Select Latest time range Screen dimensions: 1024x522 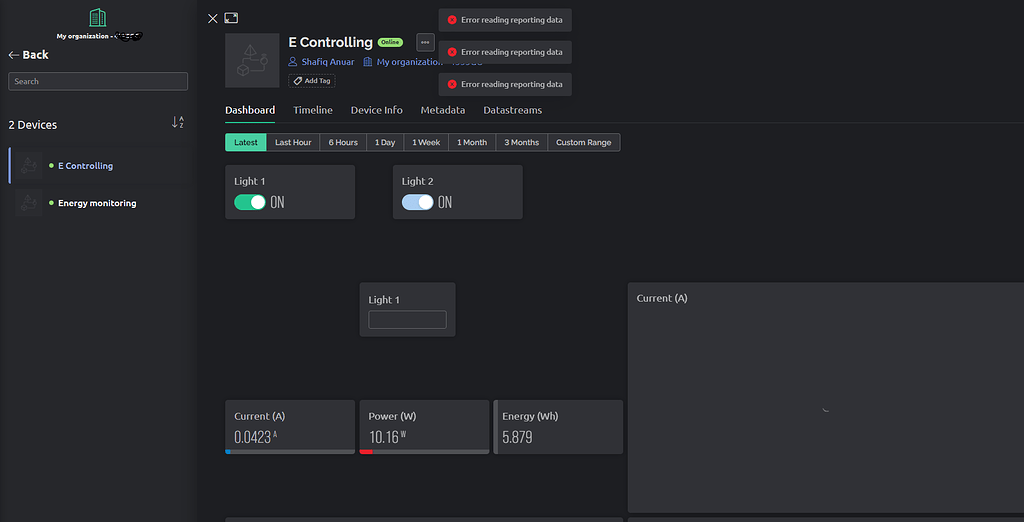tap(246, 142)
